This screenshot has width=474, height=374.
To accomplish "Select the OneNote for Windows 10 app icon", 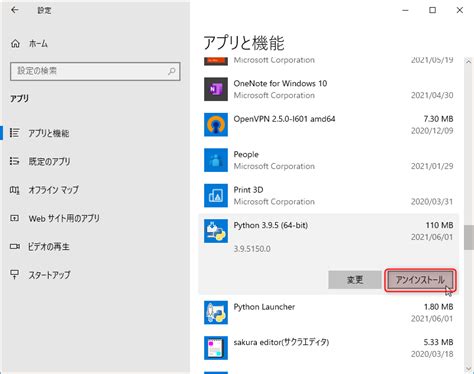I will 216,89.
